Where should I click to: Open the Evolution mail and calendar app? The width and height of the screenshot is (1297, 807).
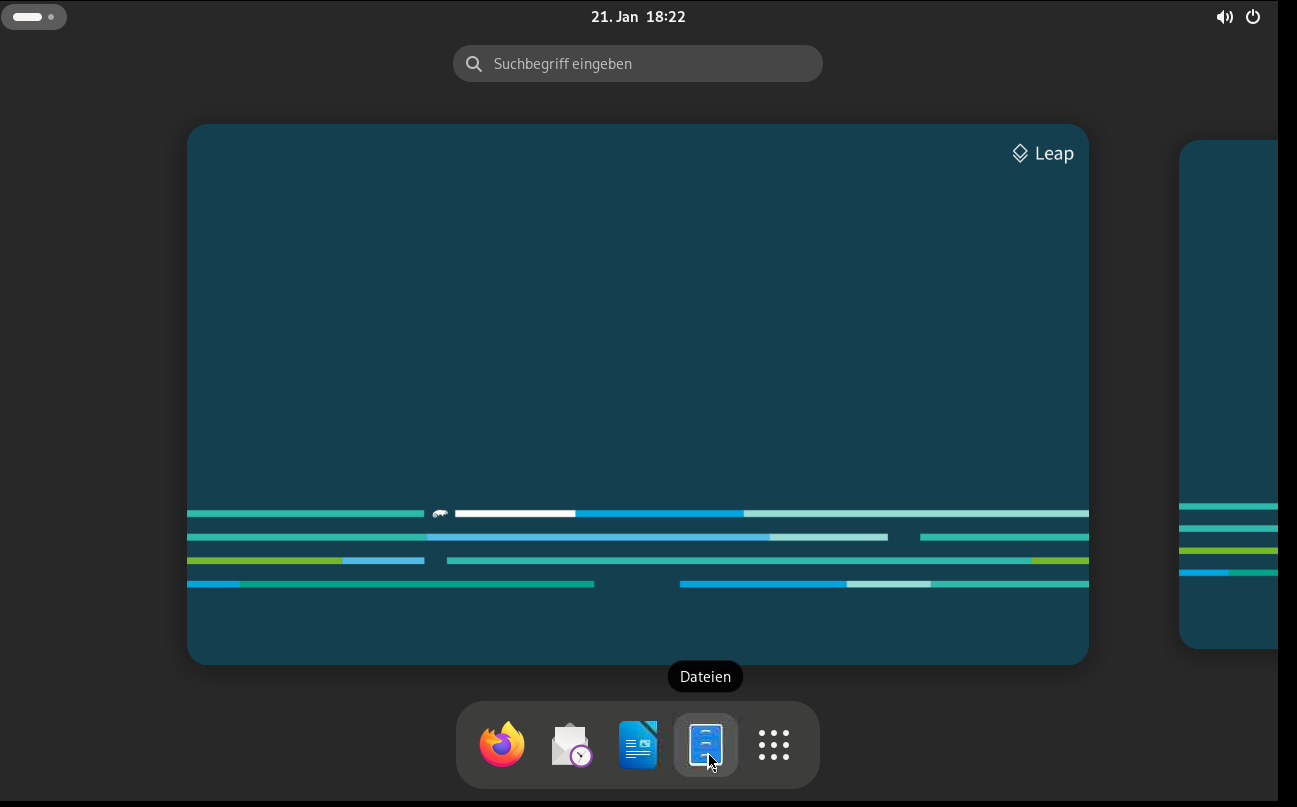[571, 745]
